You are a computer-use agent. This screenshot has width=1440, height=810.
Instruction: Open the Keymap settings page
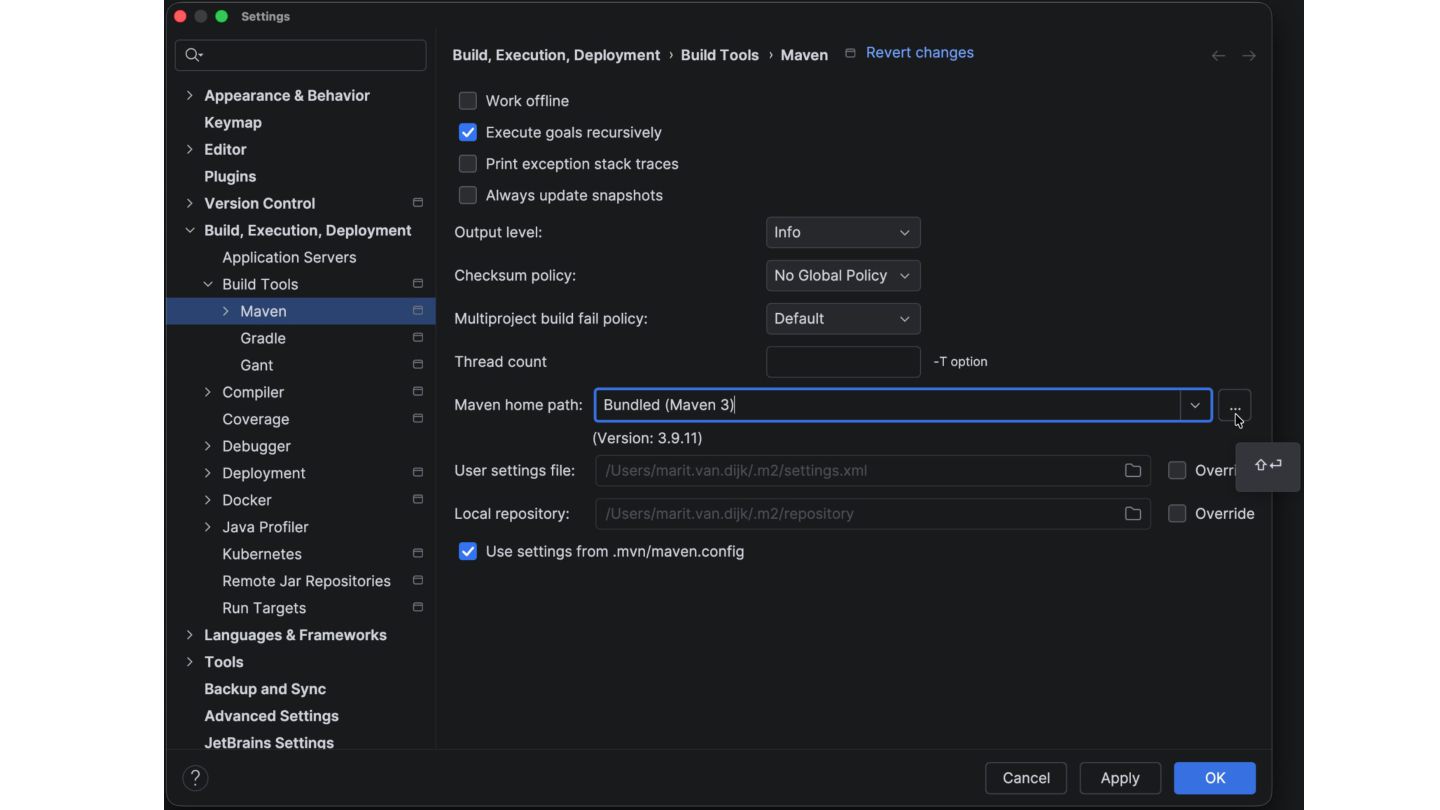[x=233, y=122]
